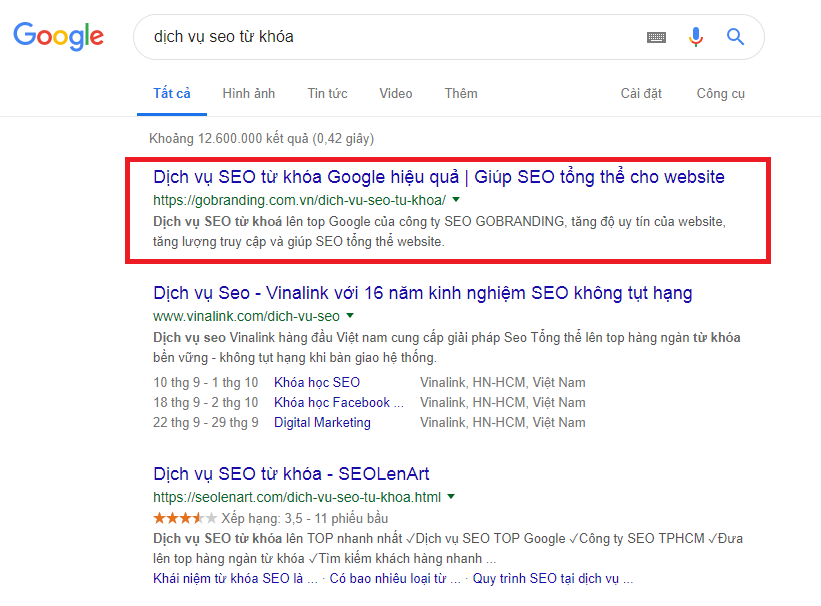
Task: Expand the 'Thêm' menu
Action: coord(461,93)
